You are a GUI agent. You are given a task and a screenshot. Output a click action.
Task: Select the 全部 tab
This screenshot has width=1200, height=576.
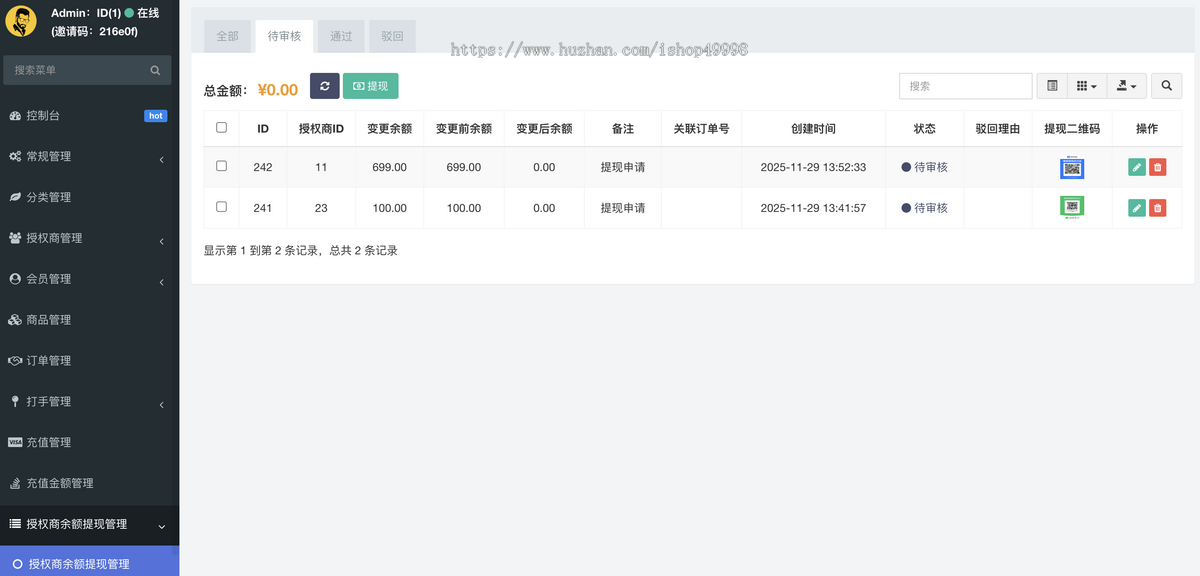(227, 36)
